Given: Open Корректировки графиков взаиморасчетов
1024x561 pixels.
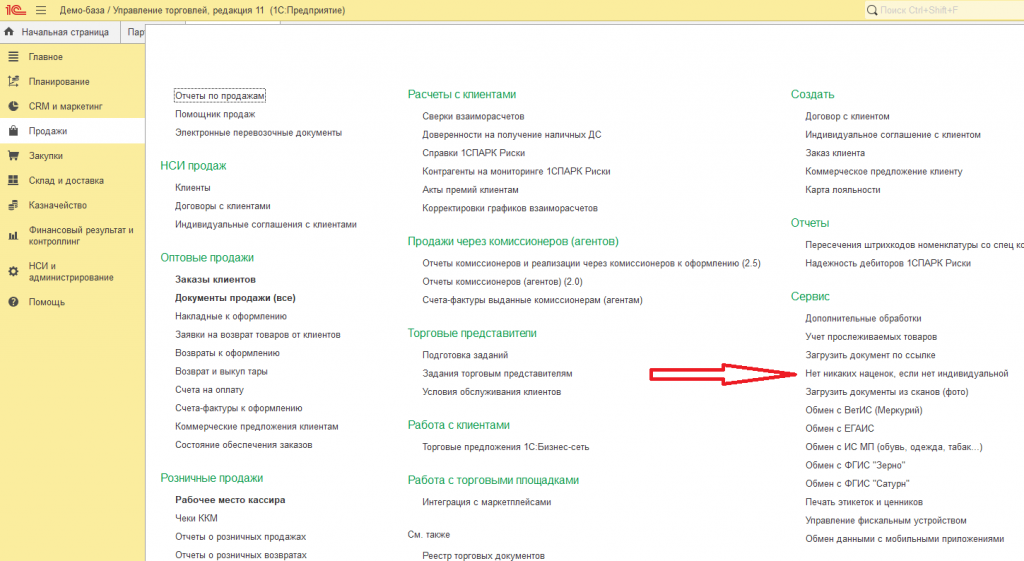Looking at the screenshot, I should click(509, 208).
